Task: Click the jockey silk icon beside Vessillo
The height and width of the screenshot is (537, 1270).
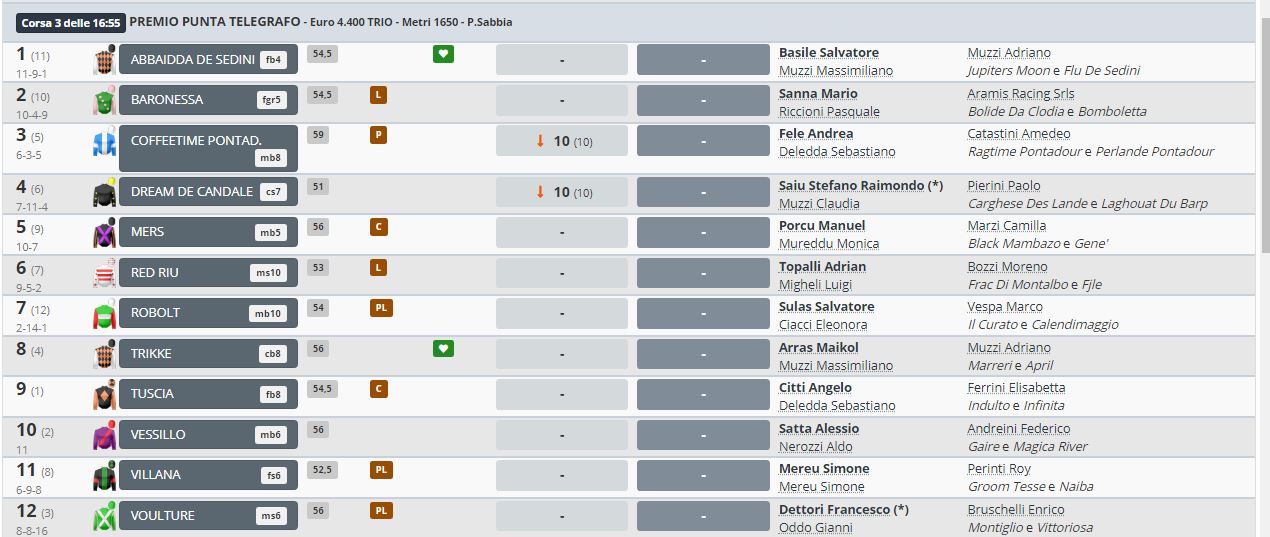Action: coord(104,435)
